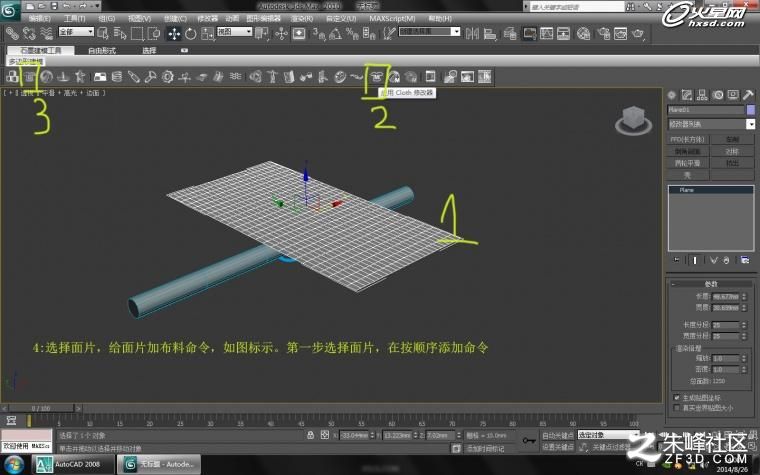The width and height of the screenshot is (760, 475).
Task: Select the Scale tool
Action: pyautogui.click(x=208, y=33)
